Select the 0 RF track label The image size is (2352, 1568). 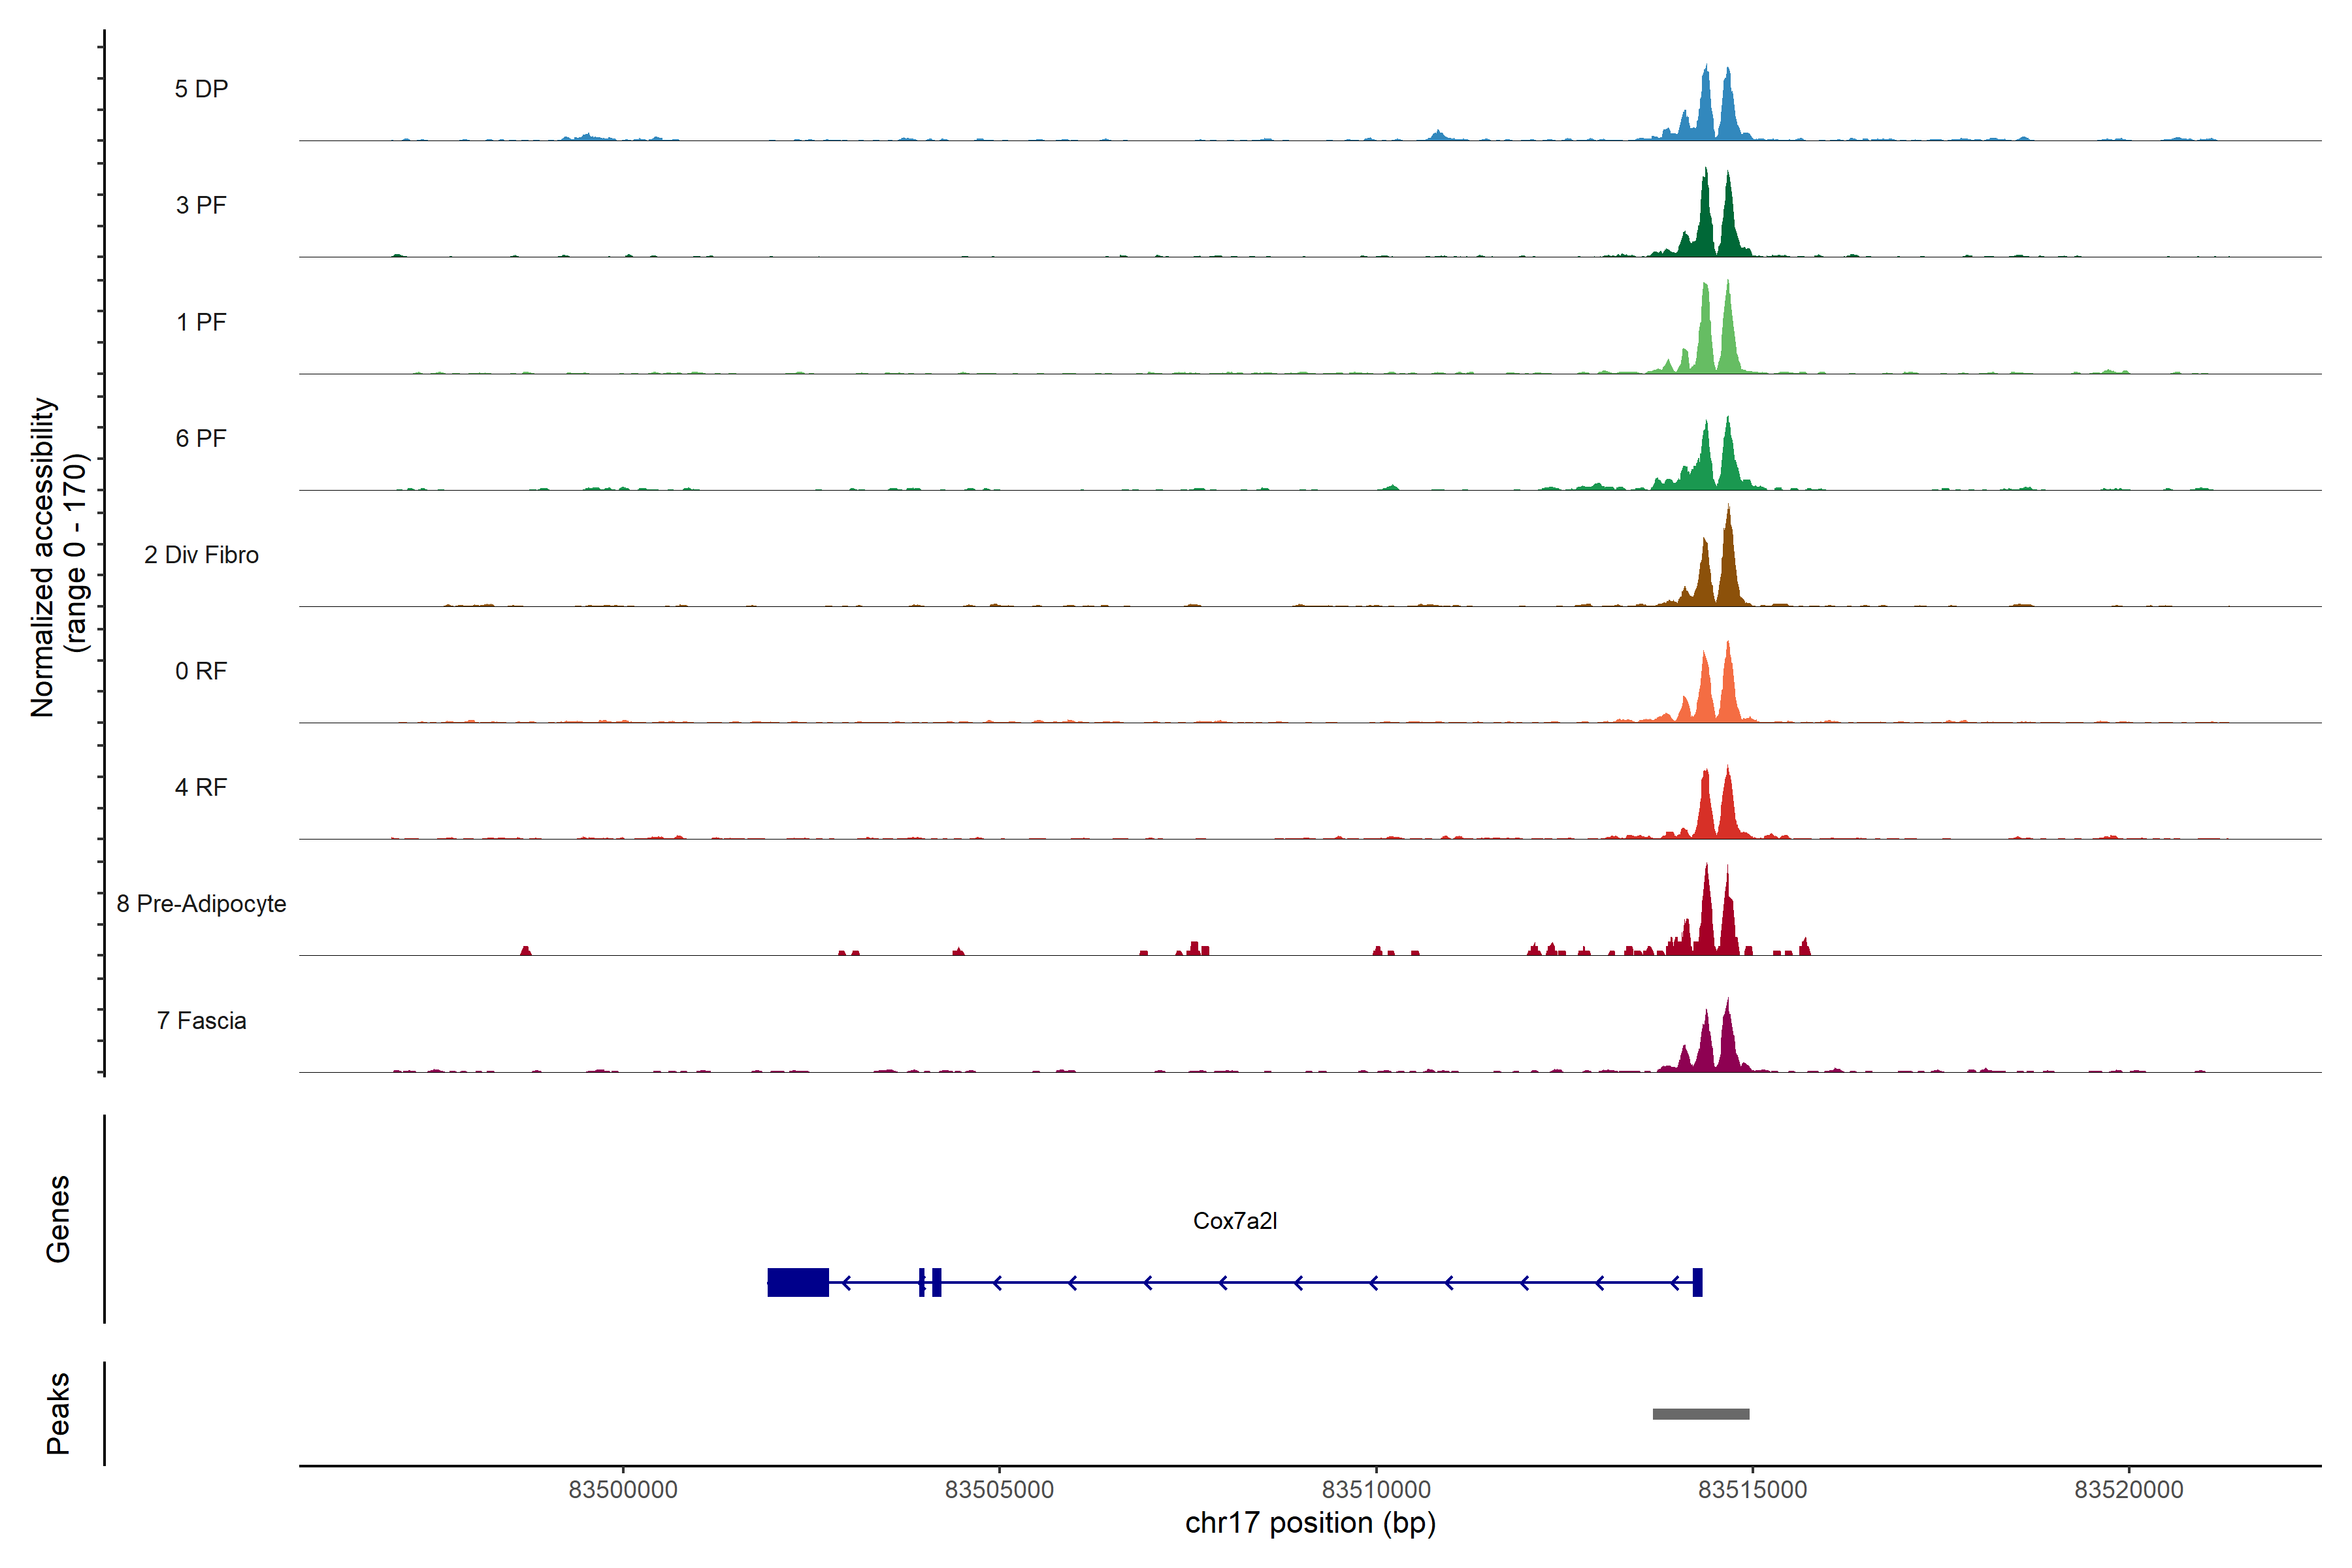[201, 671]
